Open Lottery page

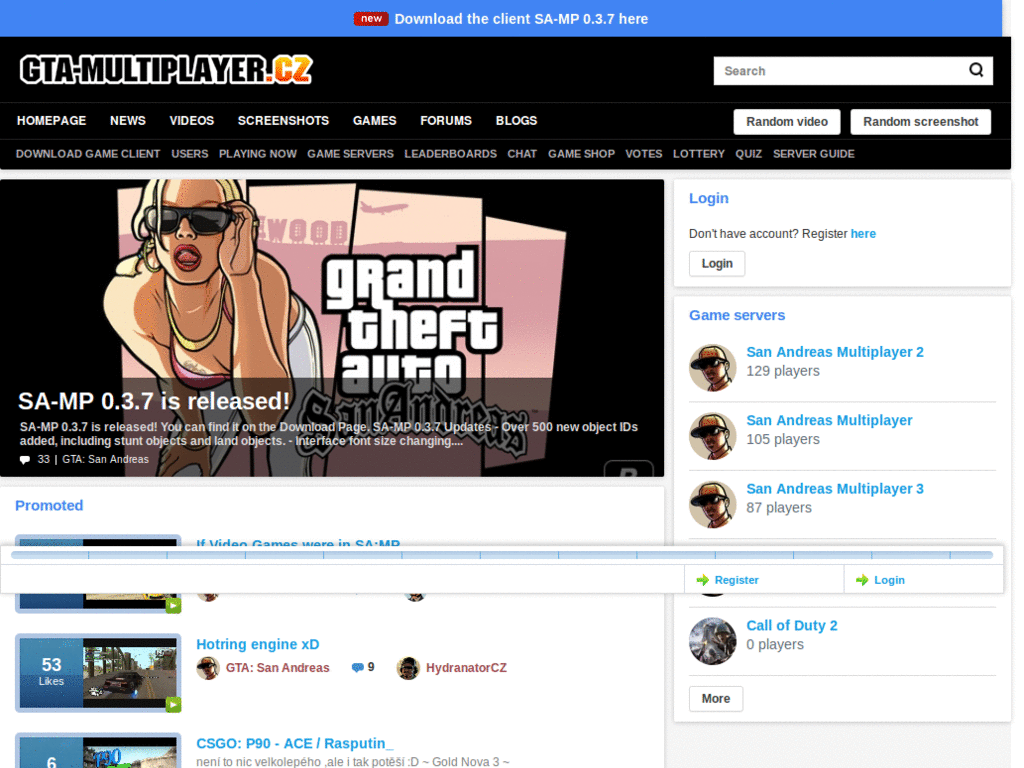tap(699, 154)
